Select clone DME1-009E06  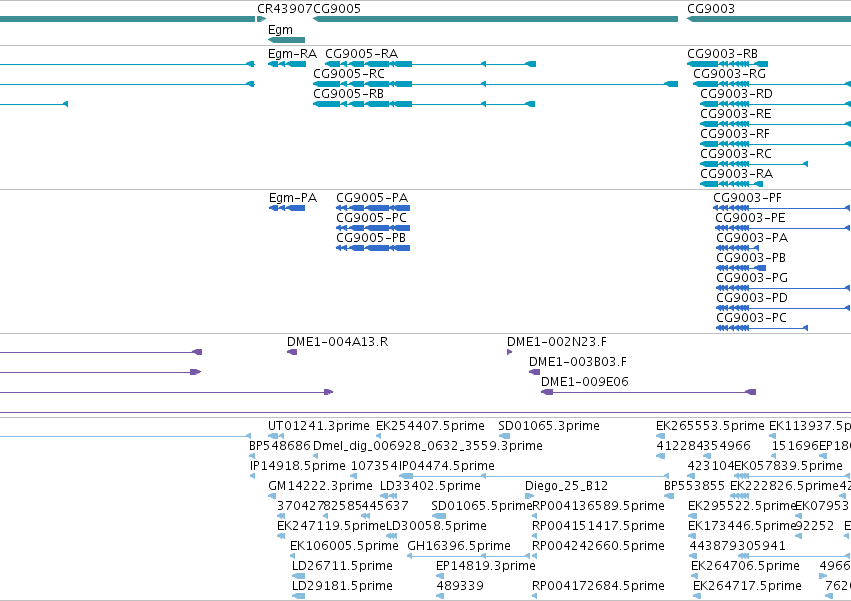click(x=649, y=392)
